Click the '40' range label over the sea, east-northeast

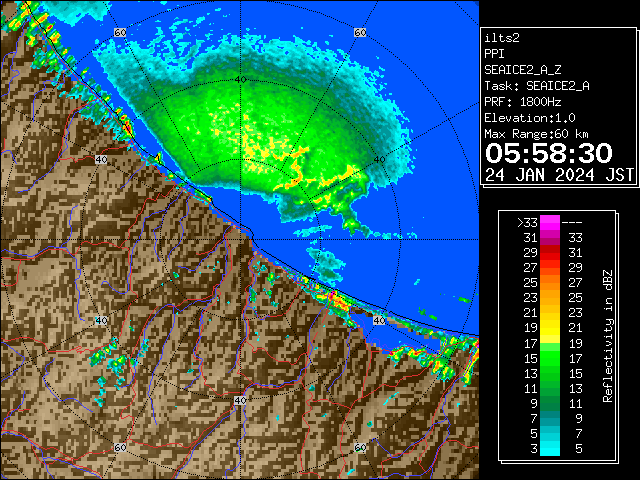point(379,160)
